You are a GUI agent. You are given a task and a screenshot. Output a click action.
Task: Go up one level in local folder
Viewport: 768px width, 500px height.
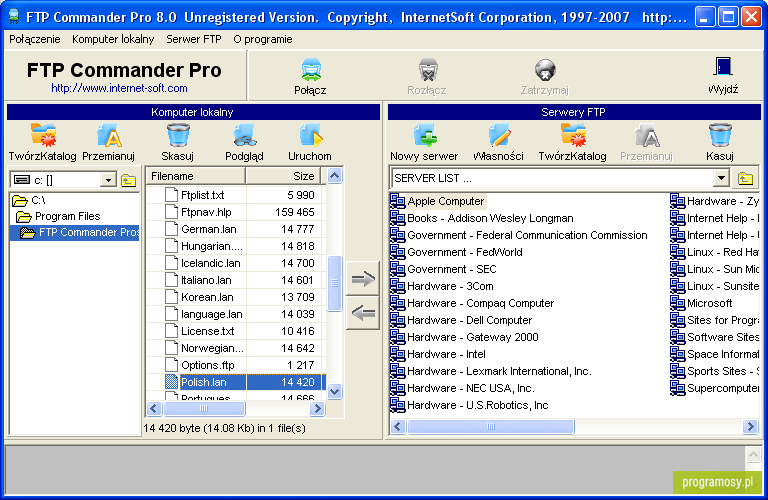(129, 180)
